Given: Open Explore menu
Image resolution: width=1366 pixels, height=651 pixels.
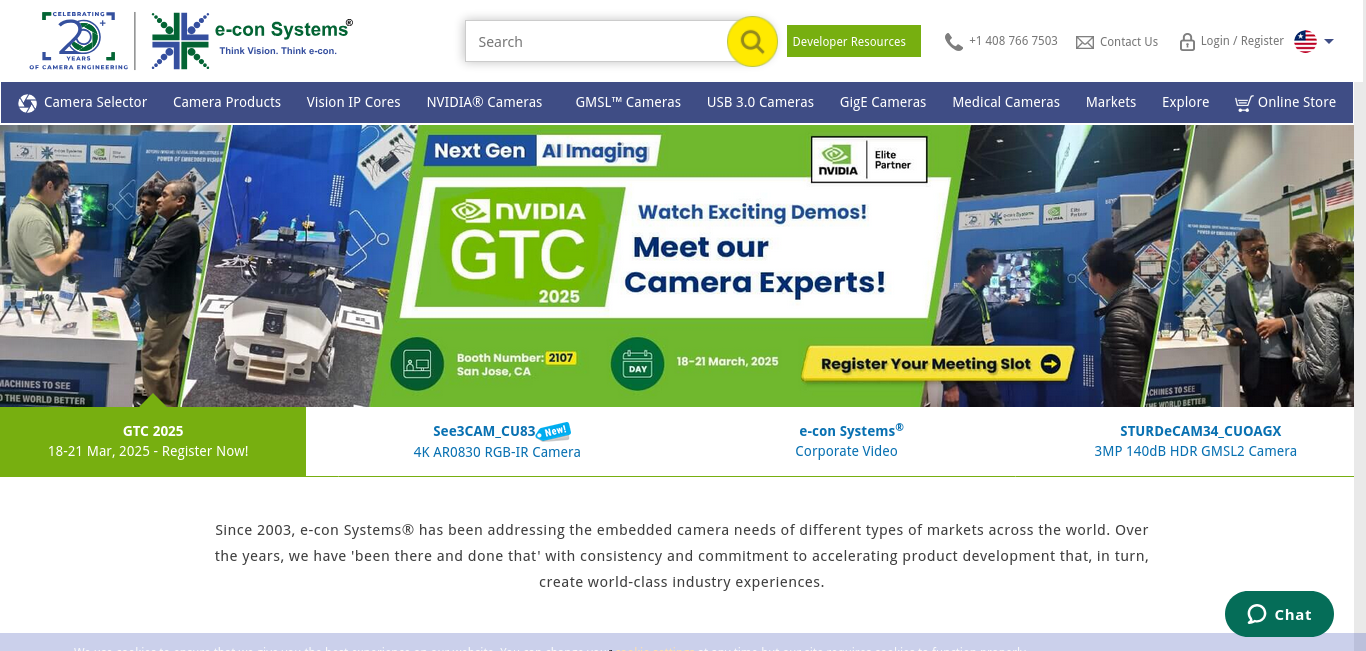Looking at the screenshot, I should (1186, 102).
